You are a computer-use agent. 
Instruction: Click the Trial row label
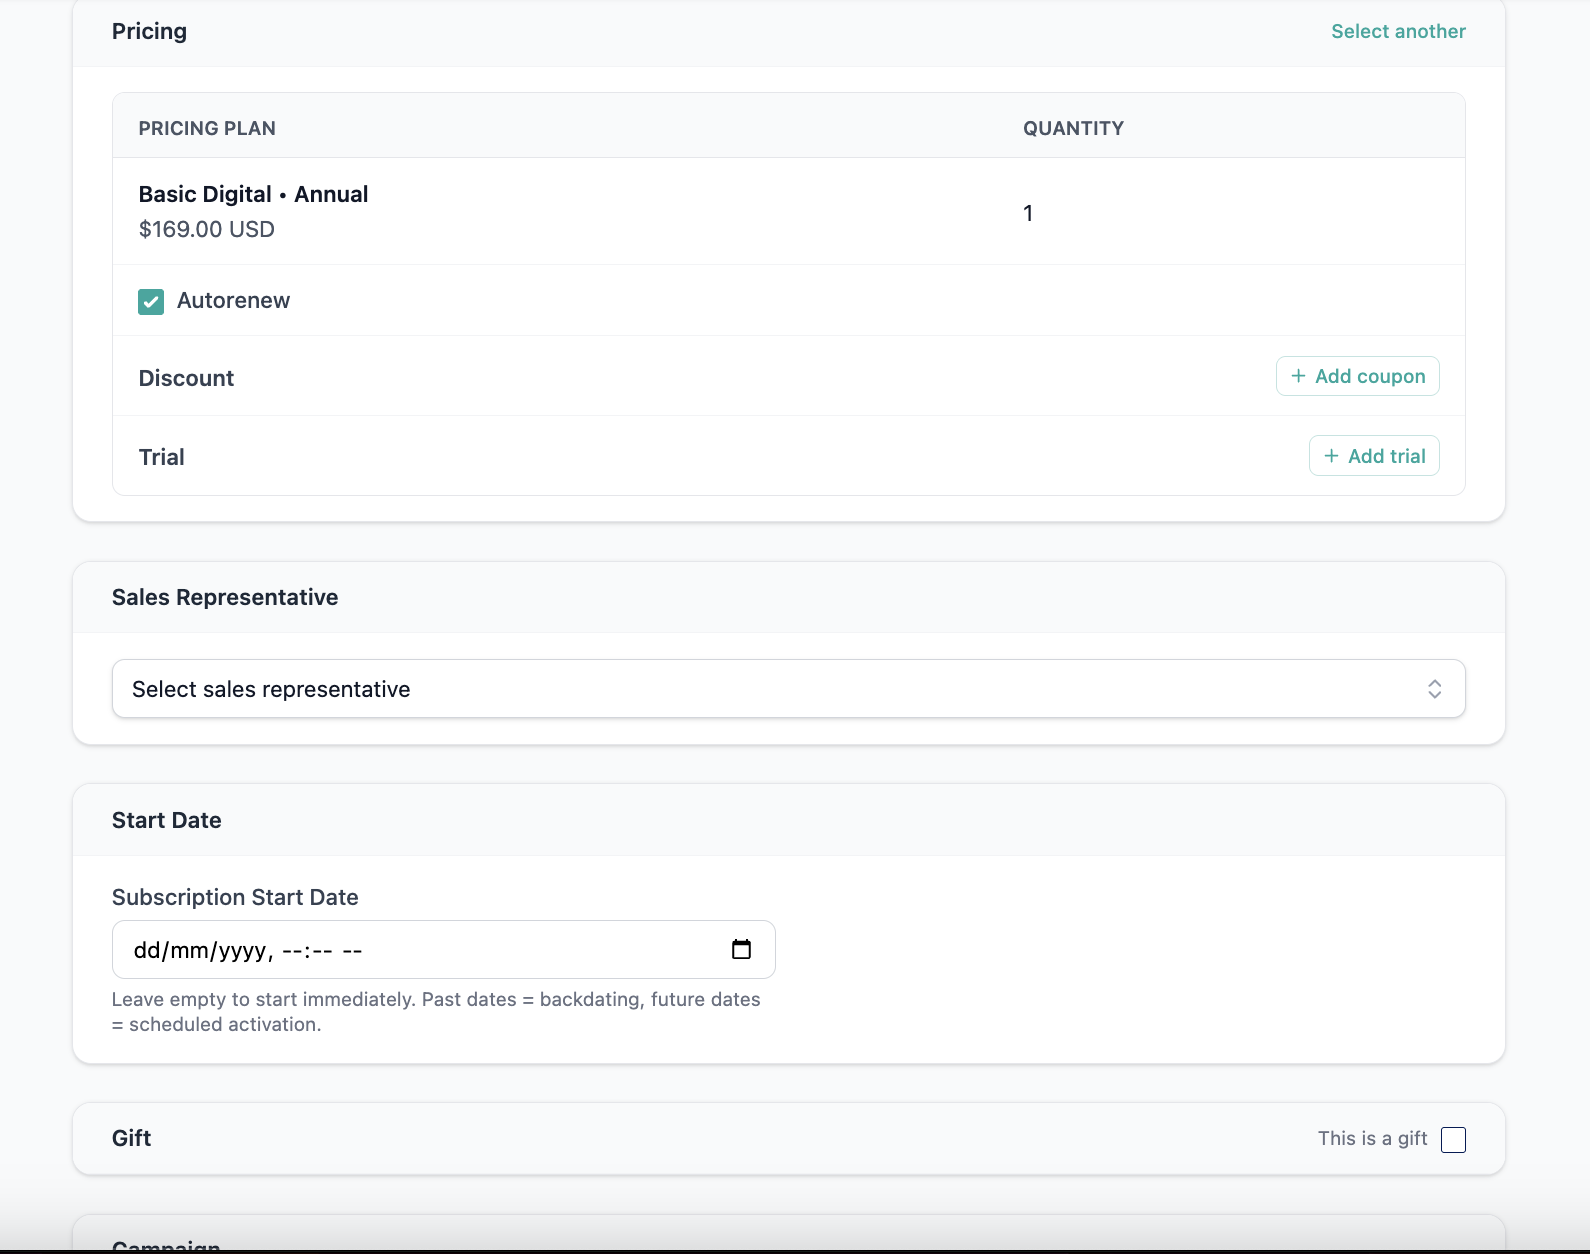[161, 457]
